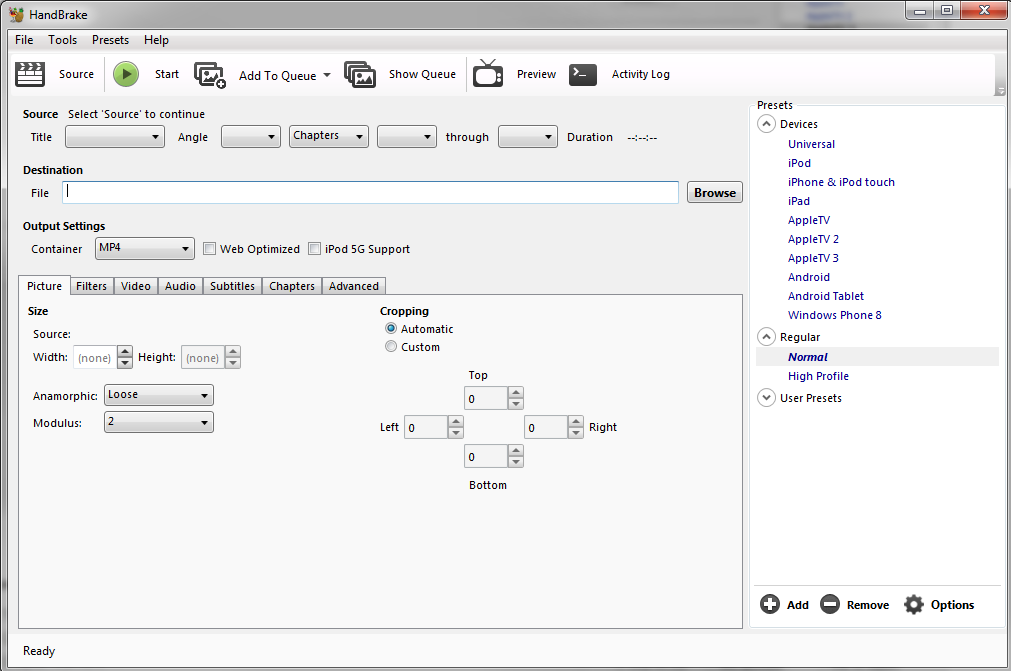Screen dimensions: 1011x671
Task: Click the Source clapperboard icon
Action: click(30, 74)
